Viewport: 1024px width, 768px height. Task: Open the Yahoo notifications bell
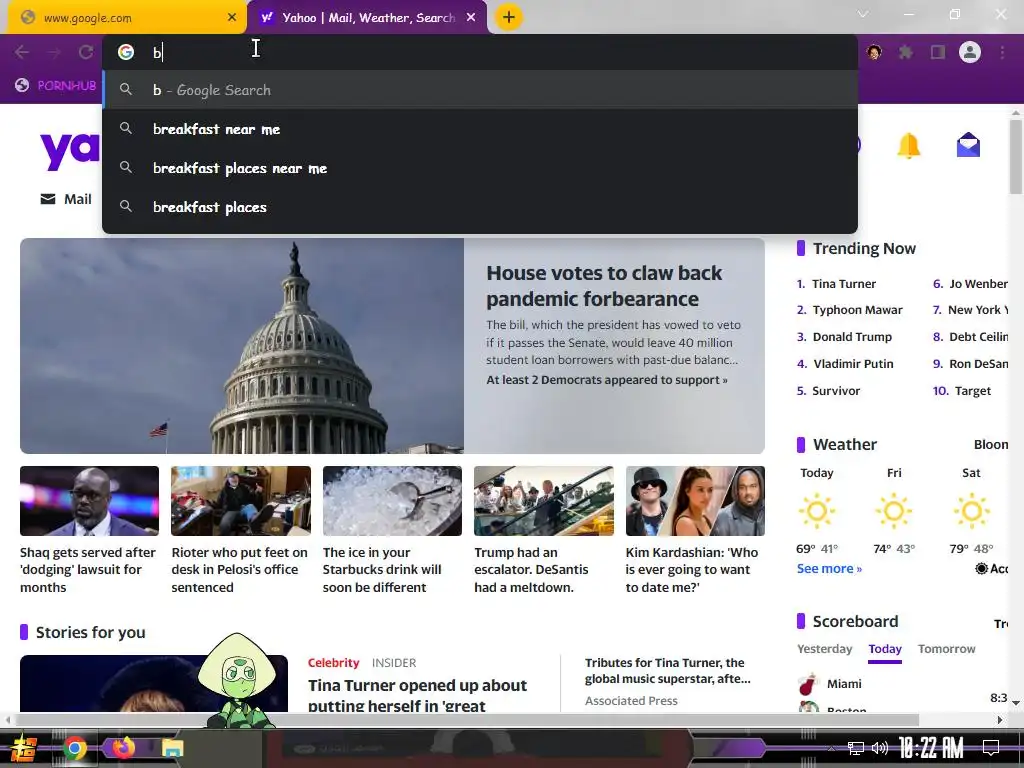pos(908,146)
